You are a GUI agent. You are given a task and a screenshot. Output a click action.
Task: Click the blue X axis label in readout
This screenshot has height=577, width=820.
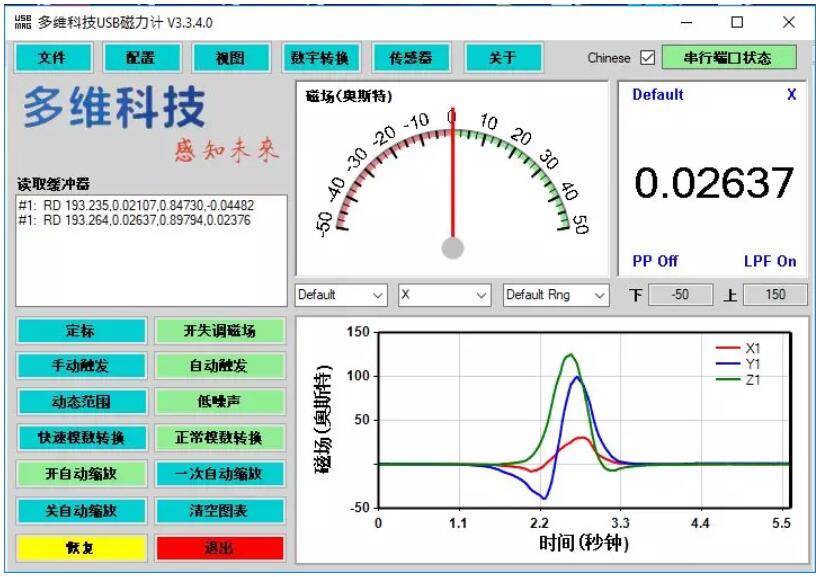point(791,95)
